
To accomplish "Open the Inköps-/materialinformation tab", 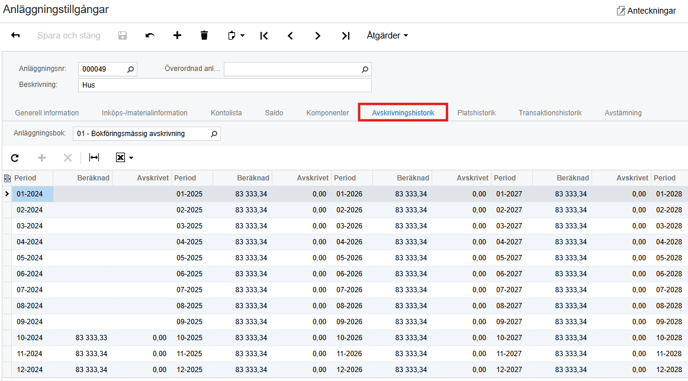I will point(144,113).
